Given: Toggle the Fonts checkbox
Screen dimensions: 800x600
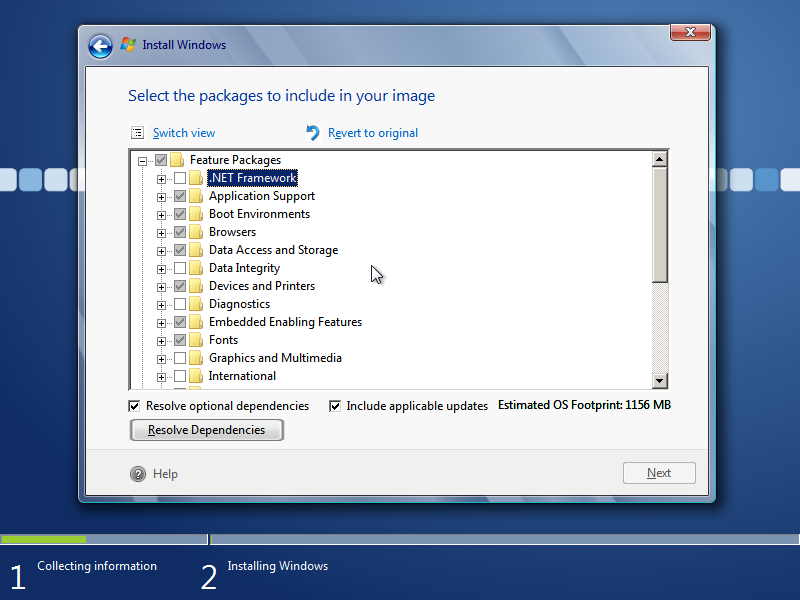Looking at the screenshot, I should pyautogui.click(x=180, y=340).
